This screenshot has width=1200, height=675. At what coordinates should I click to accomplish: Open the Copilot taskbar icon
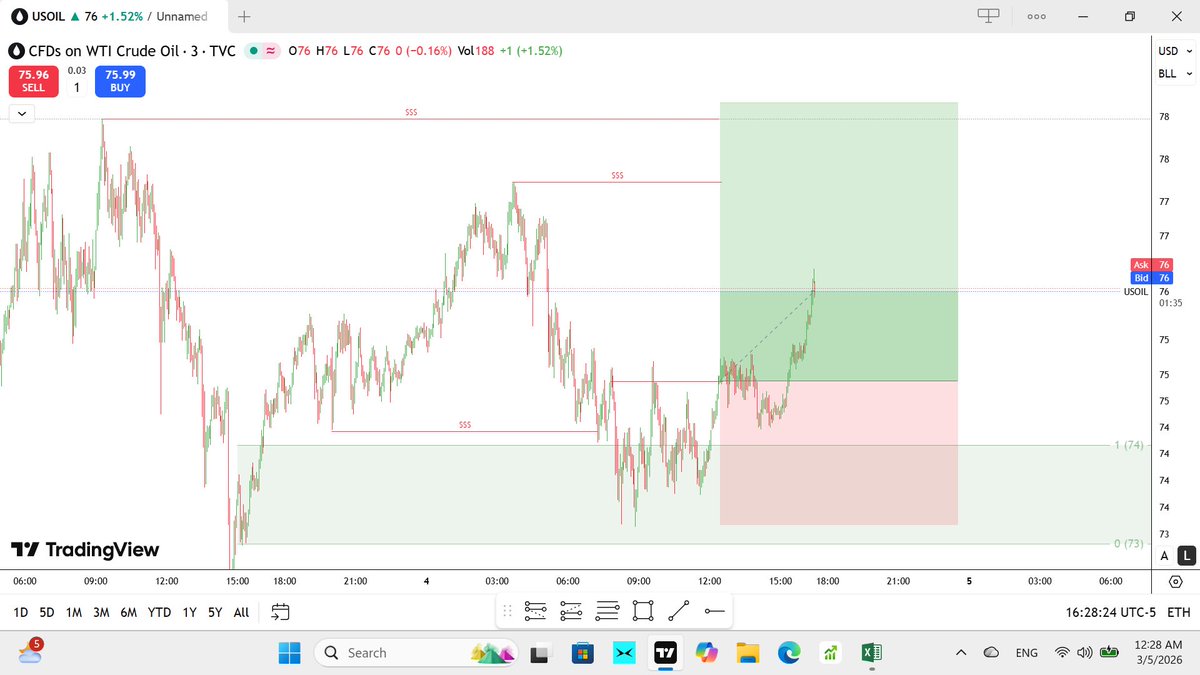pyautogui.click(x=706, y=653)
